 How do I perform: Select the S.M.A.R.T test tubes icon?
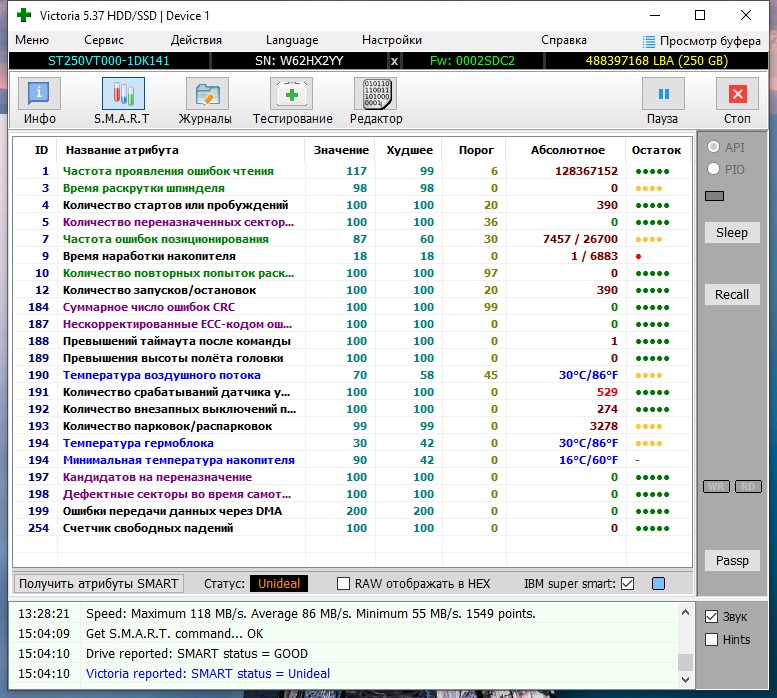point(123,94)
